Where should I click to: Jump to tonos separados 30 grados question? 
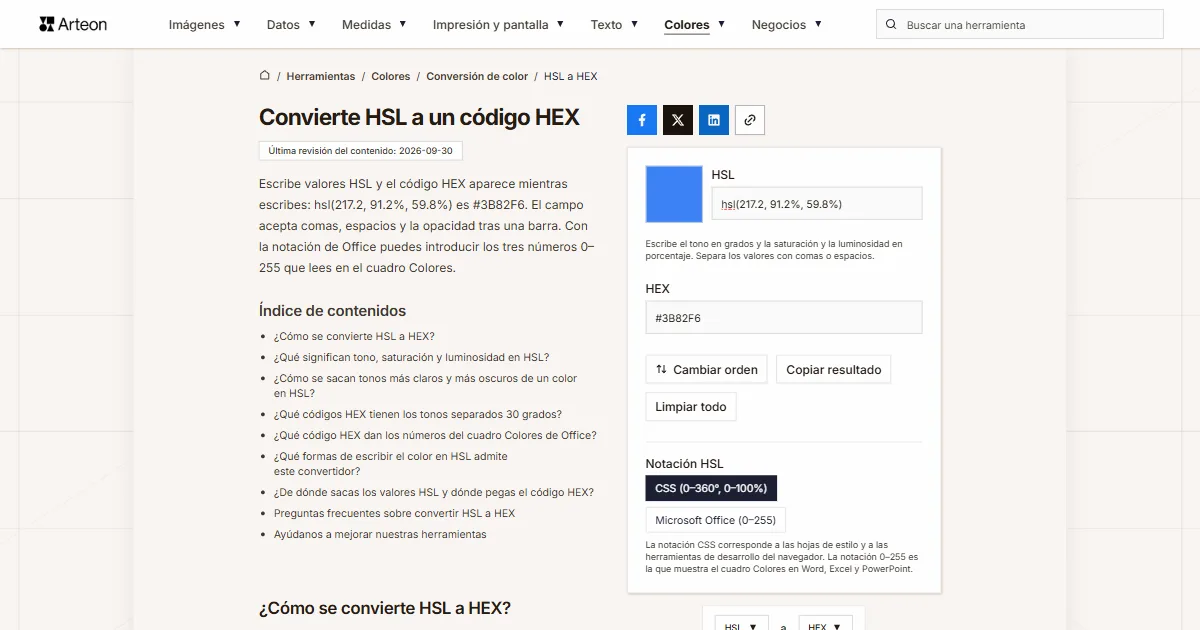(x=418, y=414)
